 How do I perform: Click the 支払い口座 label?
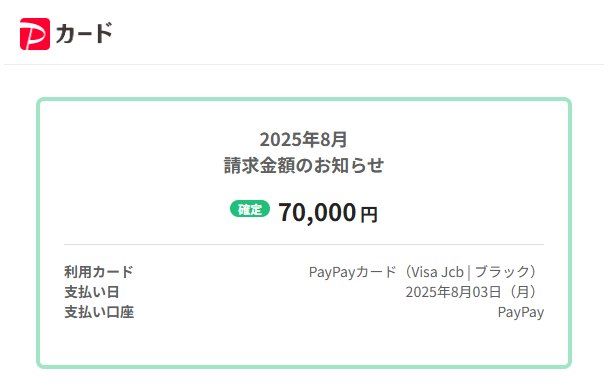[x=99, y=312]
